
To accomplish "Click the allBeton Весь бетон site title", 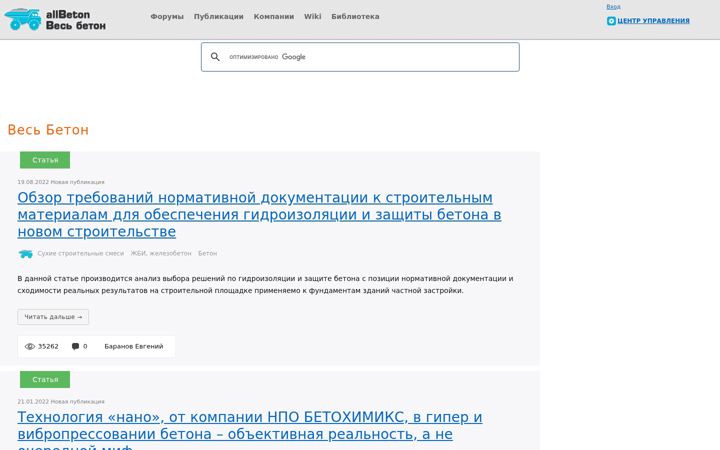I will (76, 20).
